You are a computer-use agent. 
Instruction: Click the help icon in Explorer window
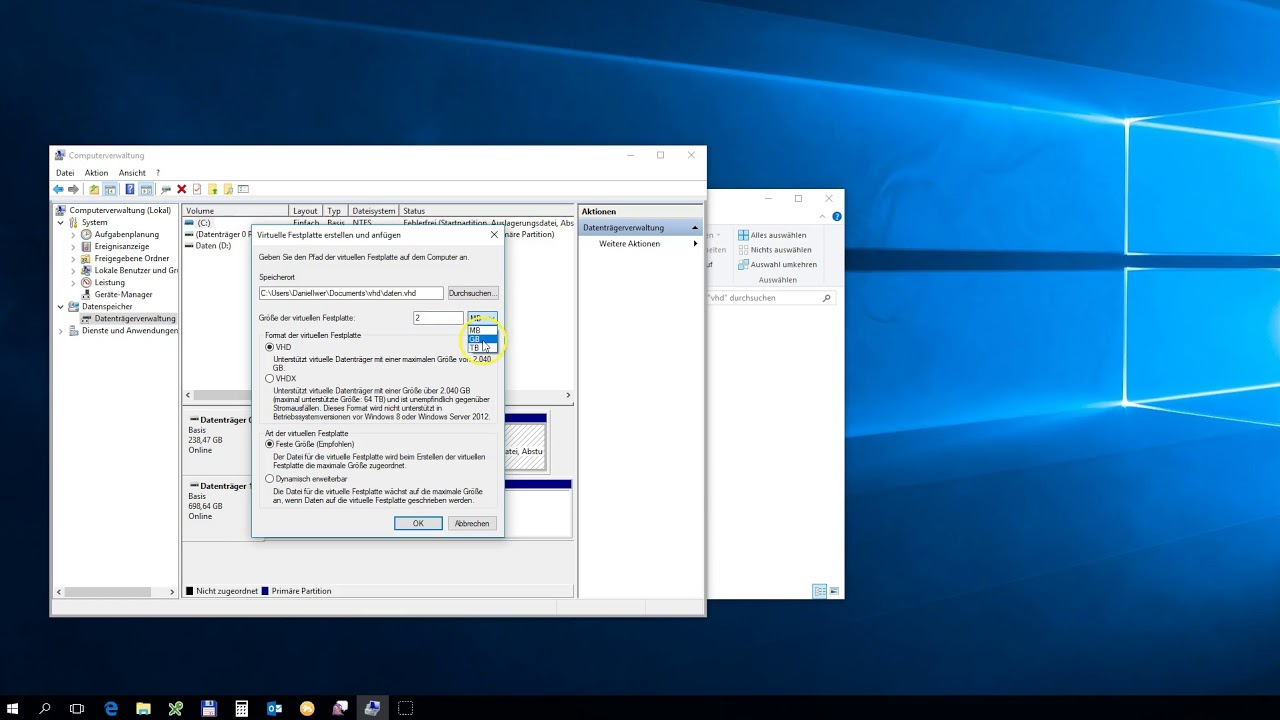click(837, 216)
